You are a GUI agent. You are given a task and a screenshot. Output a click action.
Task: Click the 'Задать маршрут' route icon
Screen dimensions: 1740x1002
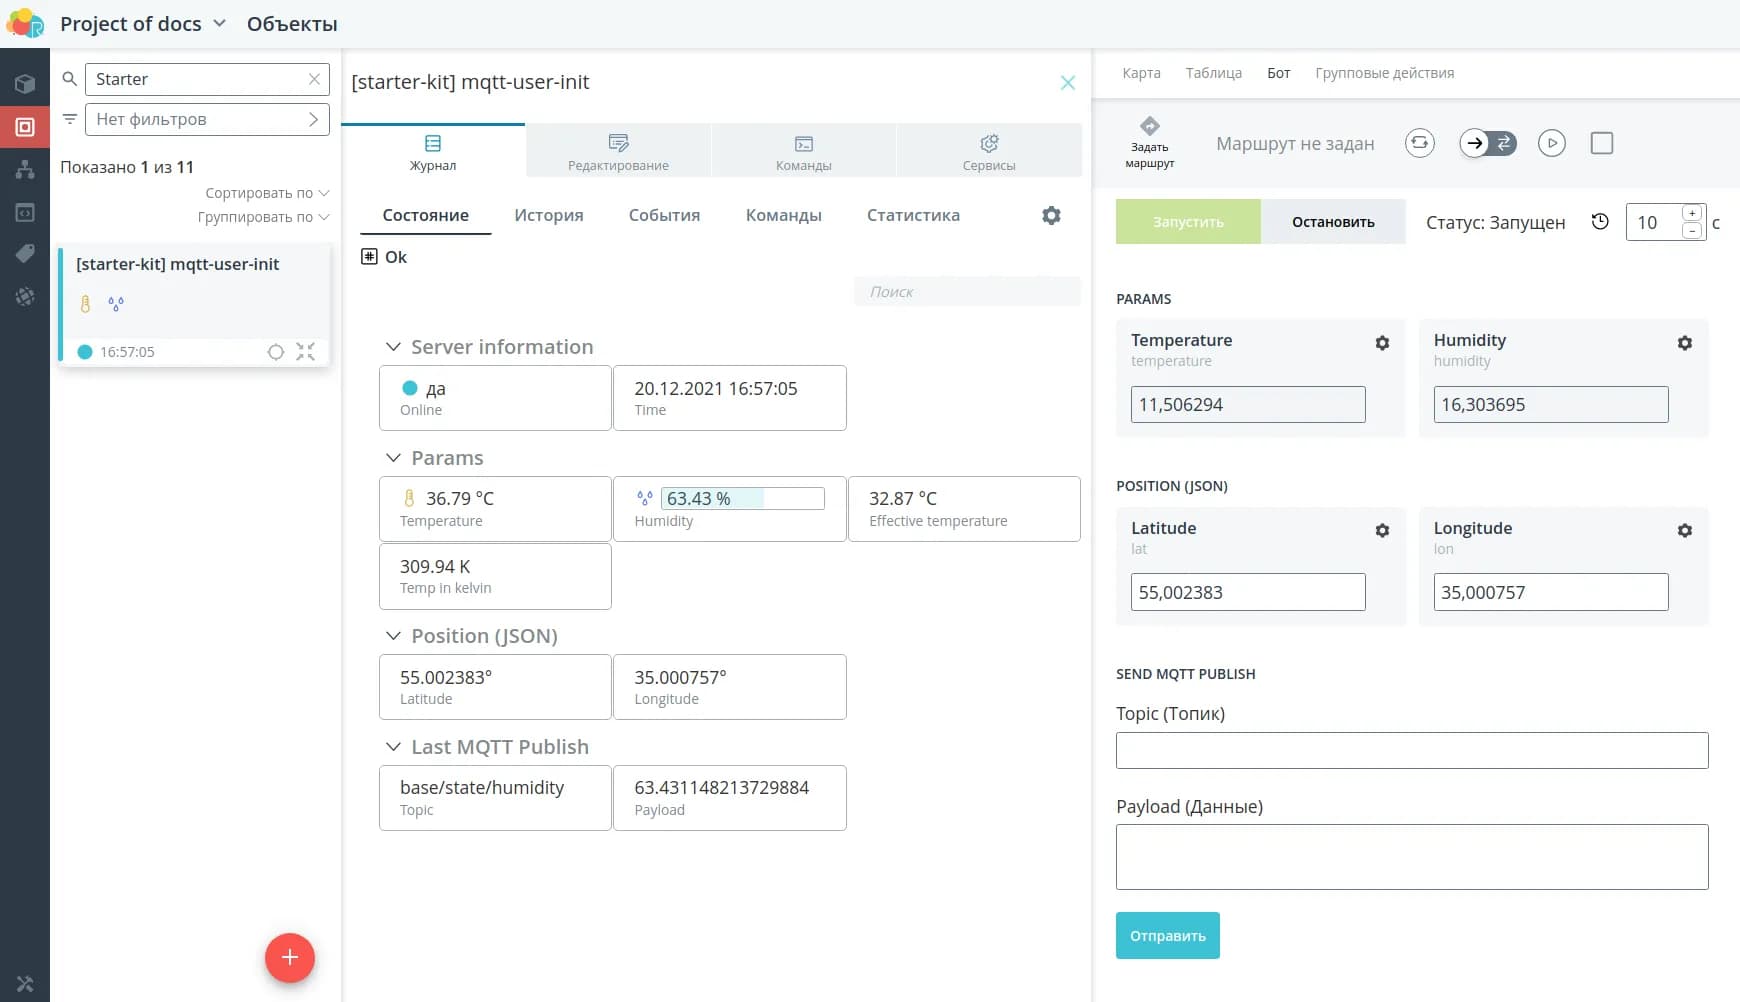pyautogui.click(x=1149, y=127)
